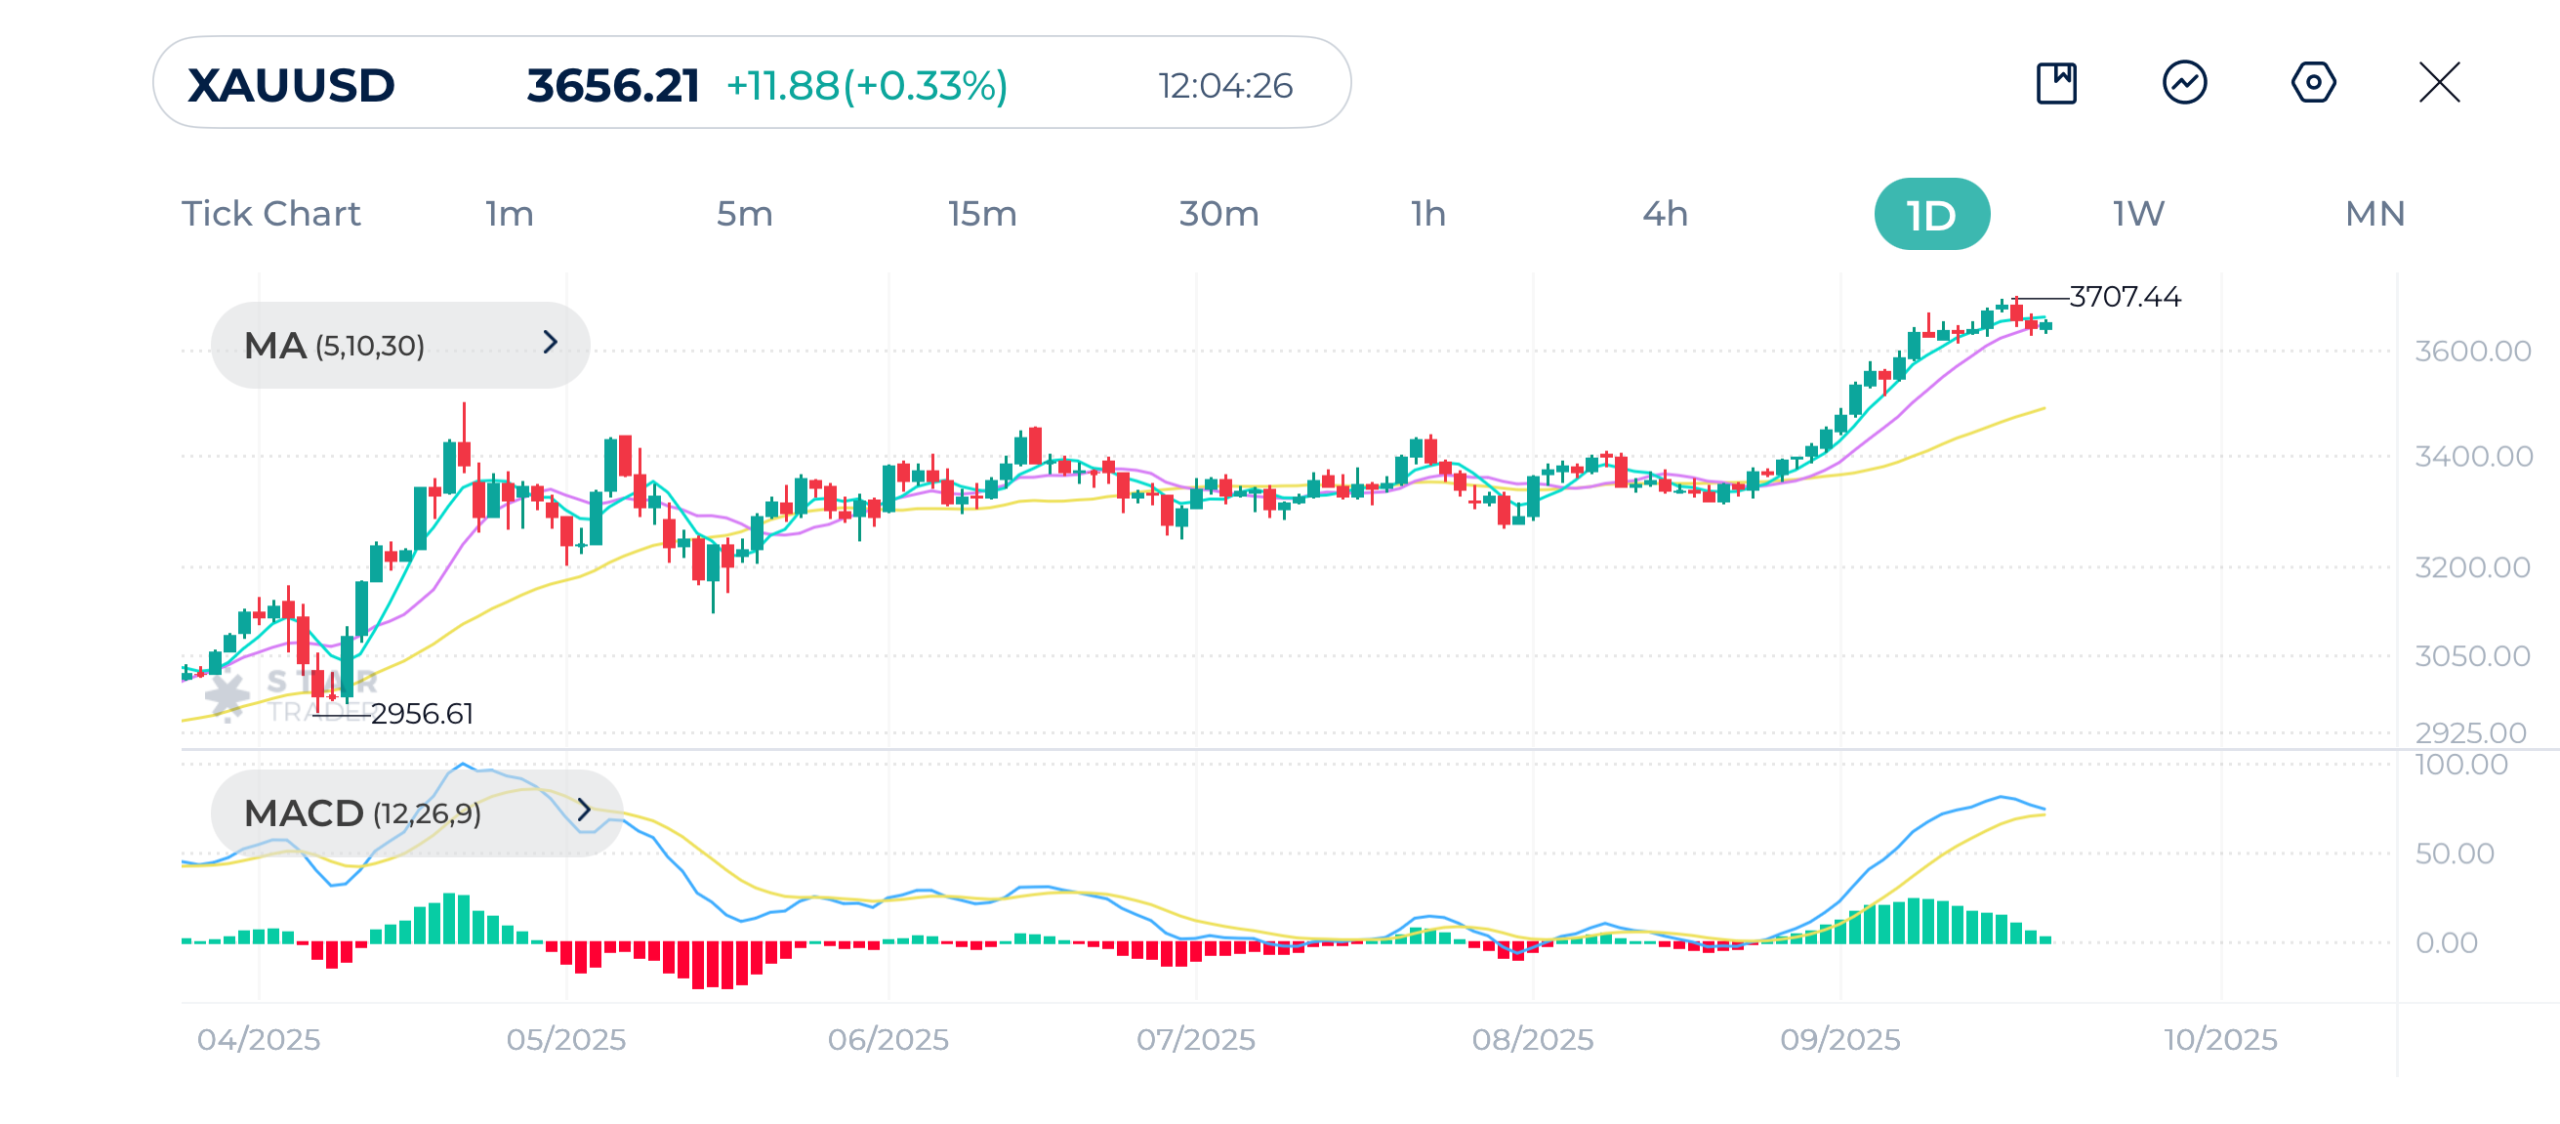This screenshot has height=1124, width=2560.
Task: Close the chart with X icon
Action: click(2439, 83)
